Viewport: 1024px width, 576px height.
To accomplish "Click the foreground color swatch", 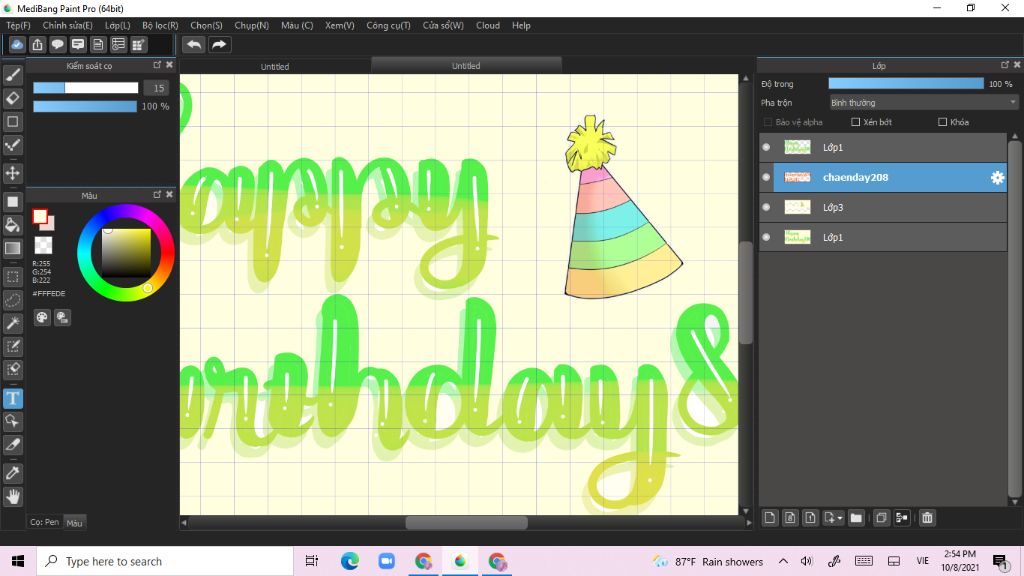I will coord(40,216).
